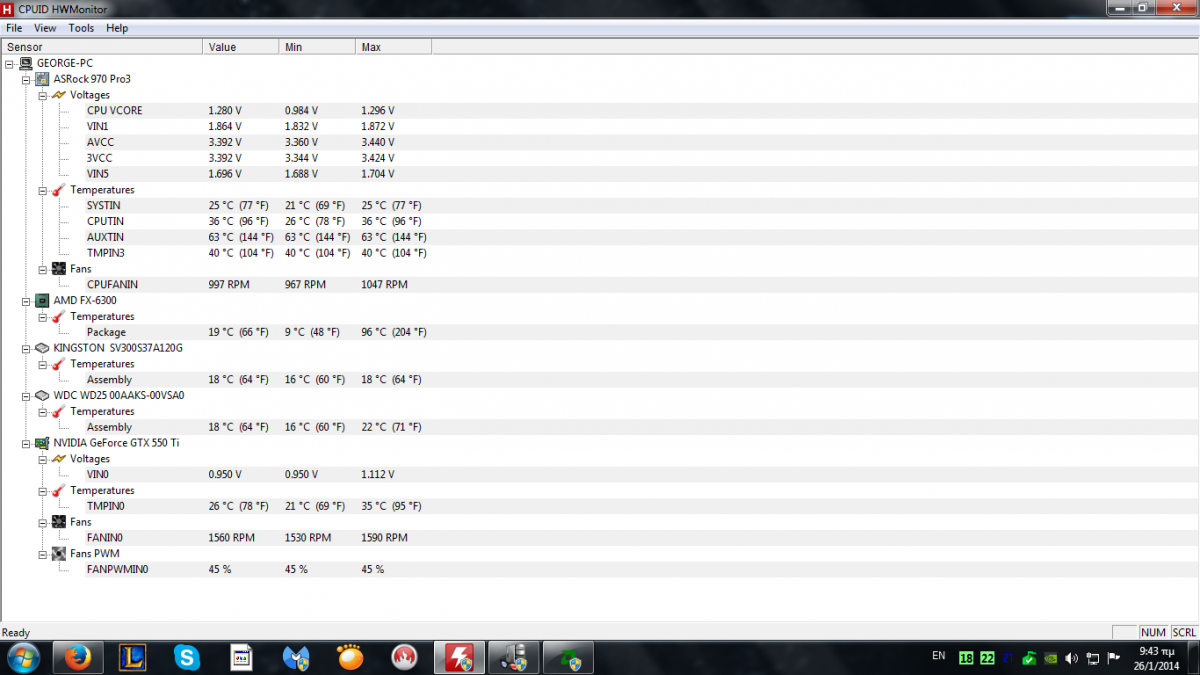
Task: Click the AMD FX-6300 processor chip icon
Action: click(42, 300)
